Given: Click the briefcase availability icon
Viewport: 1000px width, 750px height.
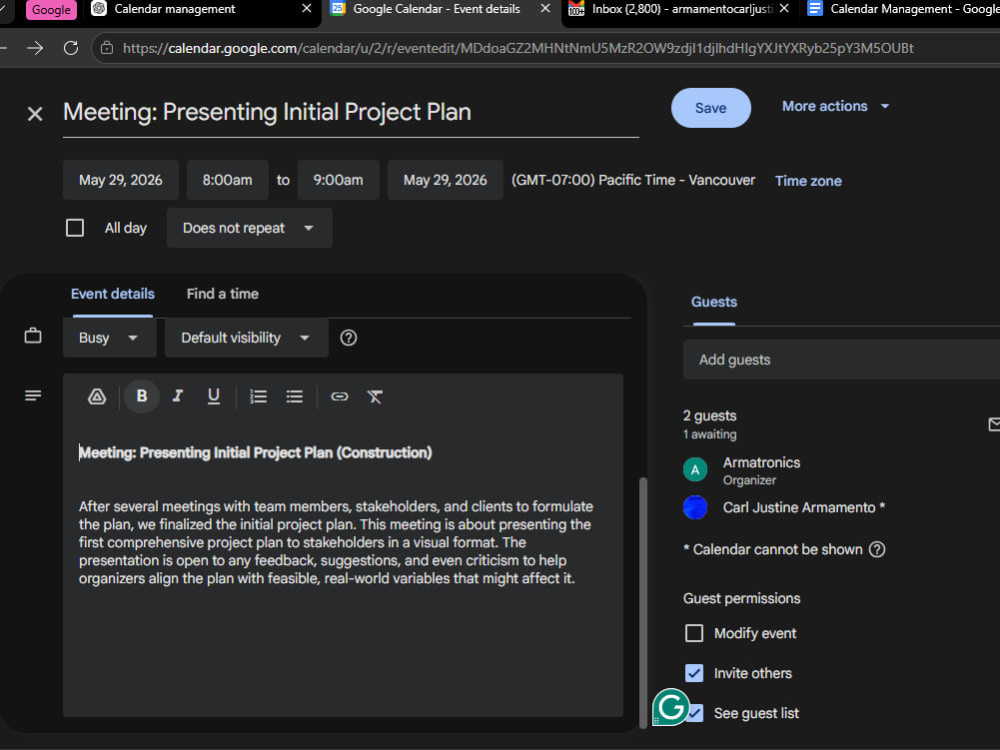Looking at the screenshot, I should click(33, 335).
